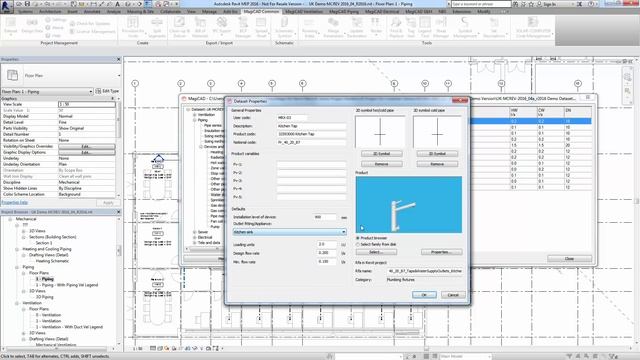Collapse the Ventilation node in Project Browser
The height and width of the screenshot is (360, 640).
coord(17,303)
